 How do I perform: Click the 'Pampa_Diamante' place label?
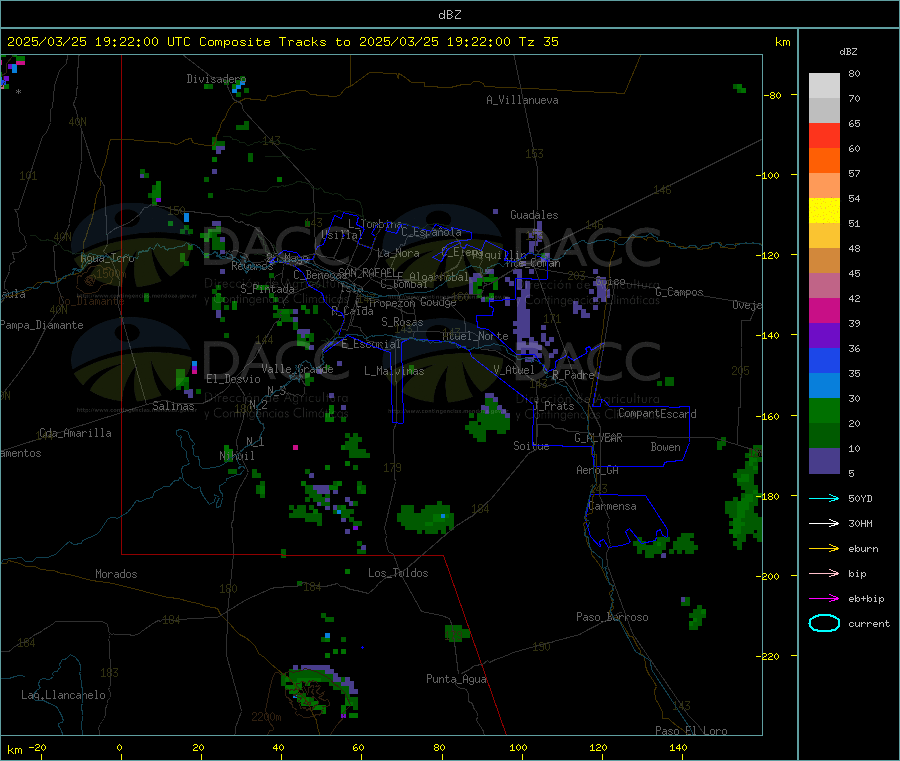pyautogui.click(x=41, y=325)
